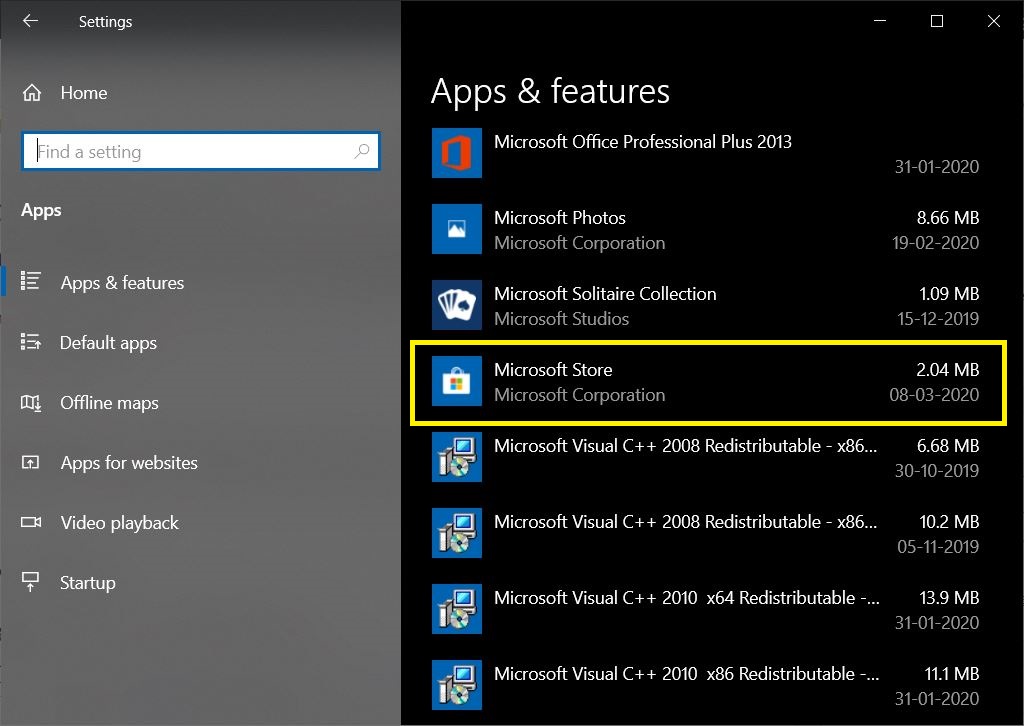1024x726 pixels.
Task: Click the Apps section heading in sidebar
Action: click(41, 210)
